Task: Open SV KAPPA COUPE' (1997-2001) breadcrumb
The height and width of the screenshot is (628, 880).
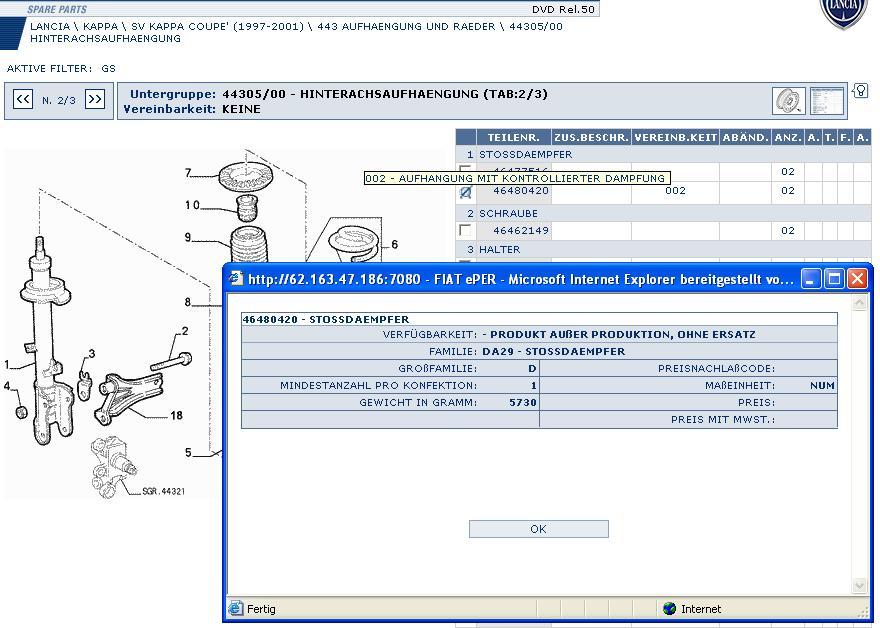Action: (217, 26)
